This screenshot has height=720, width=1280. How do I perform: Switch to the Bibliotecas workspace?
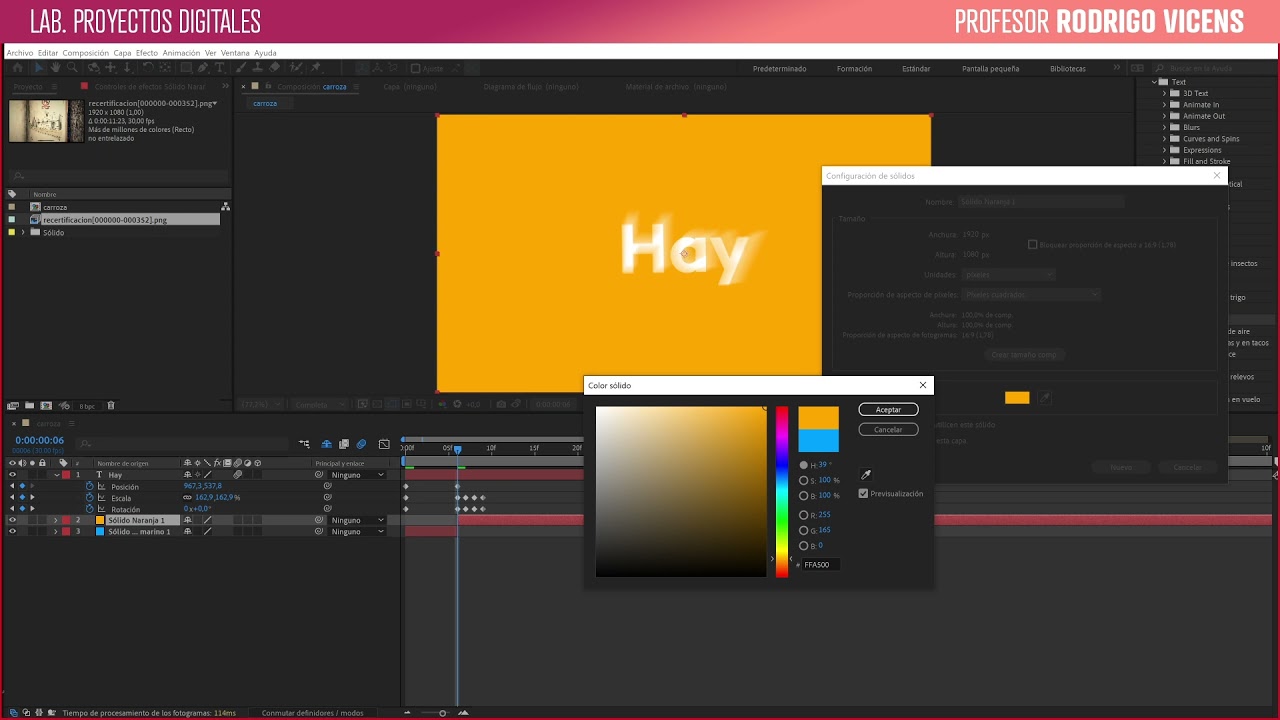click(x=1068, y=69)
